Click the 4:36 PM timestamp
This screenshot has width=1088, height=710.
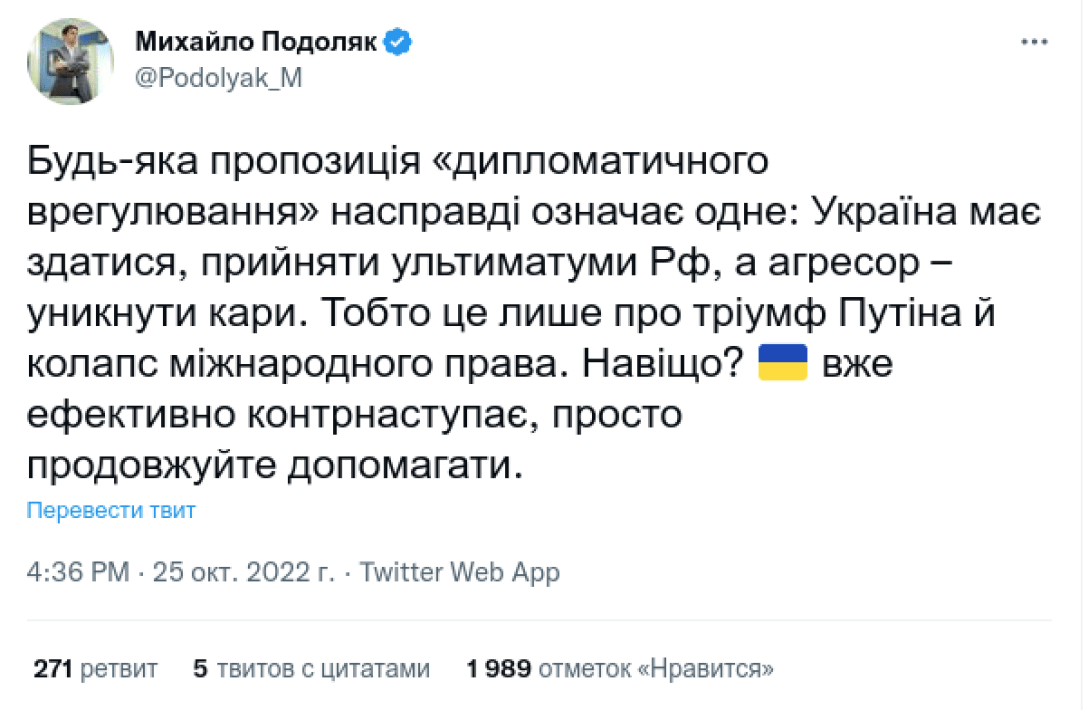pos(78,572)
